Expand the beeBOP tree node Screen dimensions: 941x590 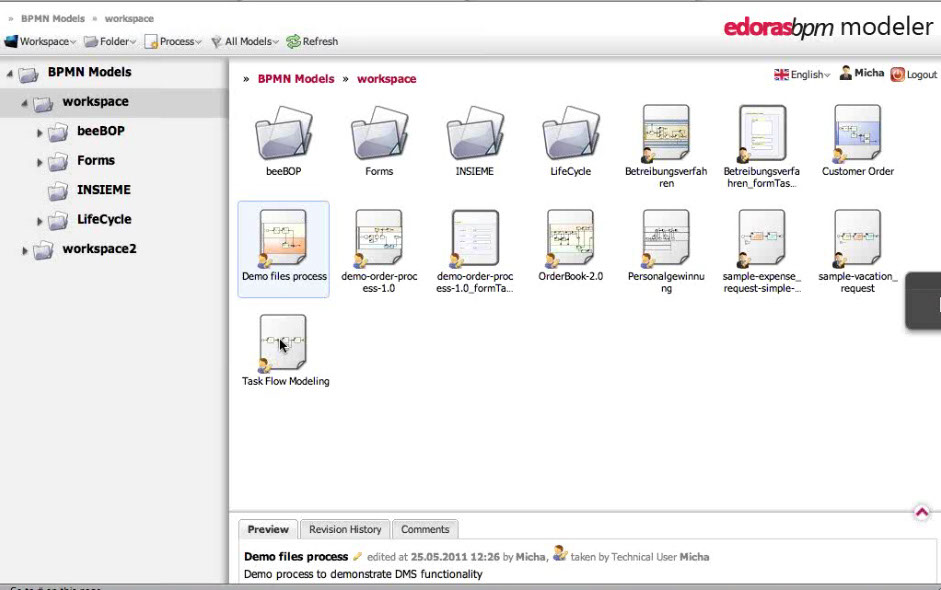click(x=40, y=133)
